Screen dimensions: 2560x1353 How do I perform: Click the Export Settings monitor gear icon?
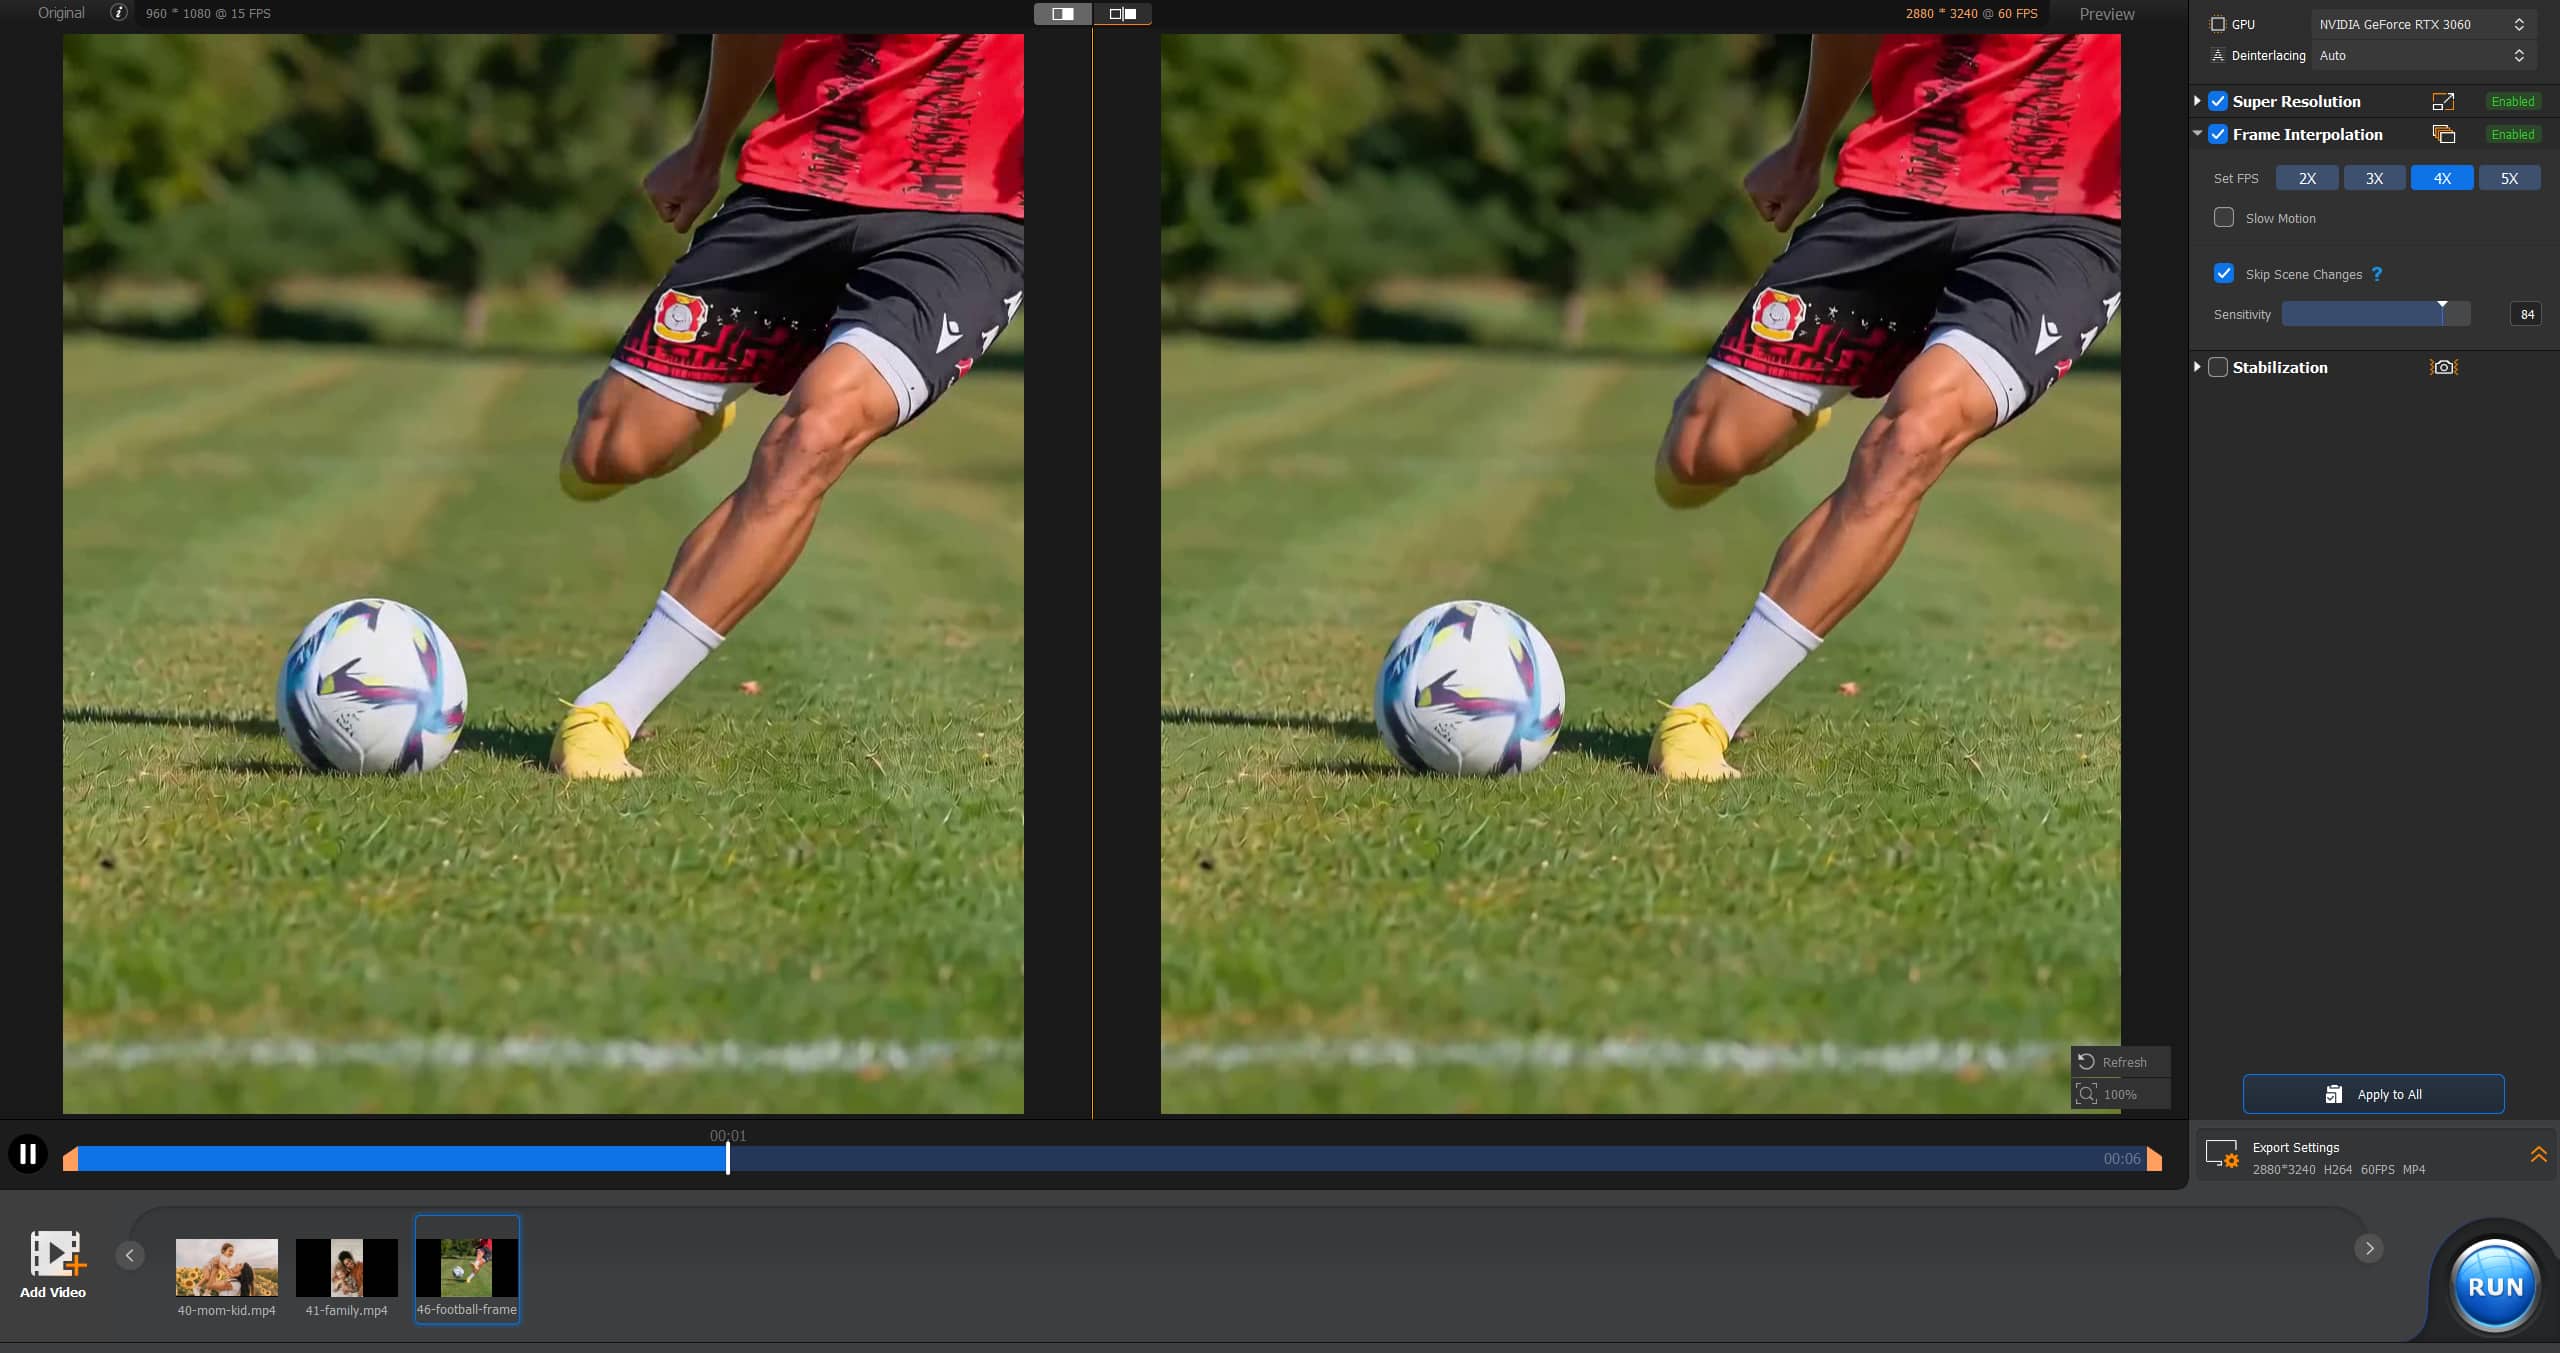tap(2222, 1155)
